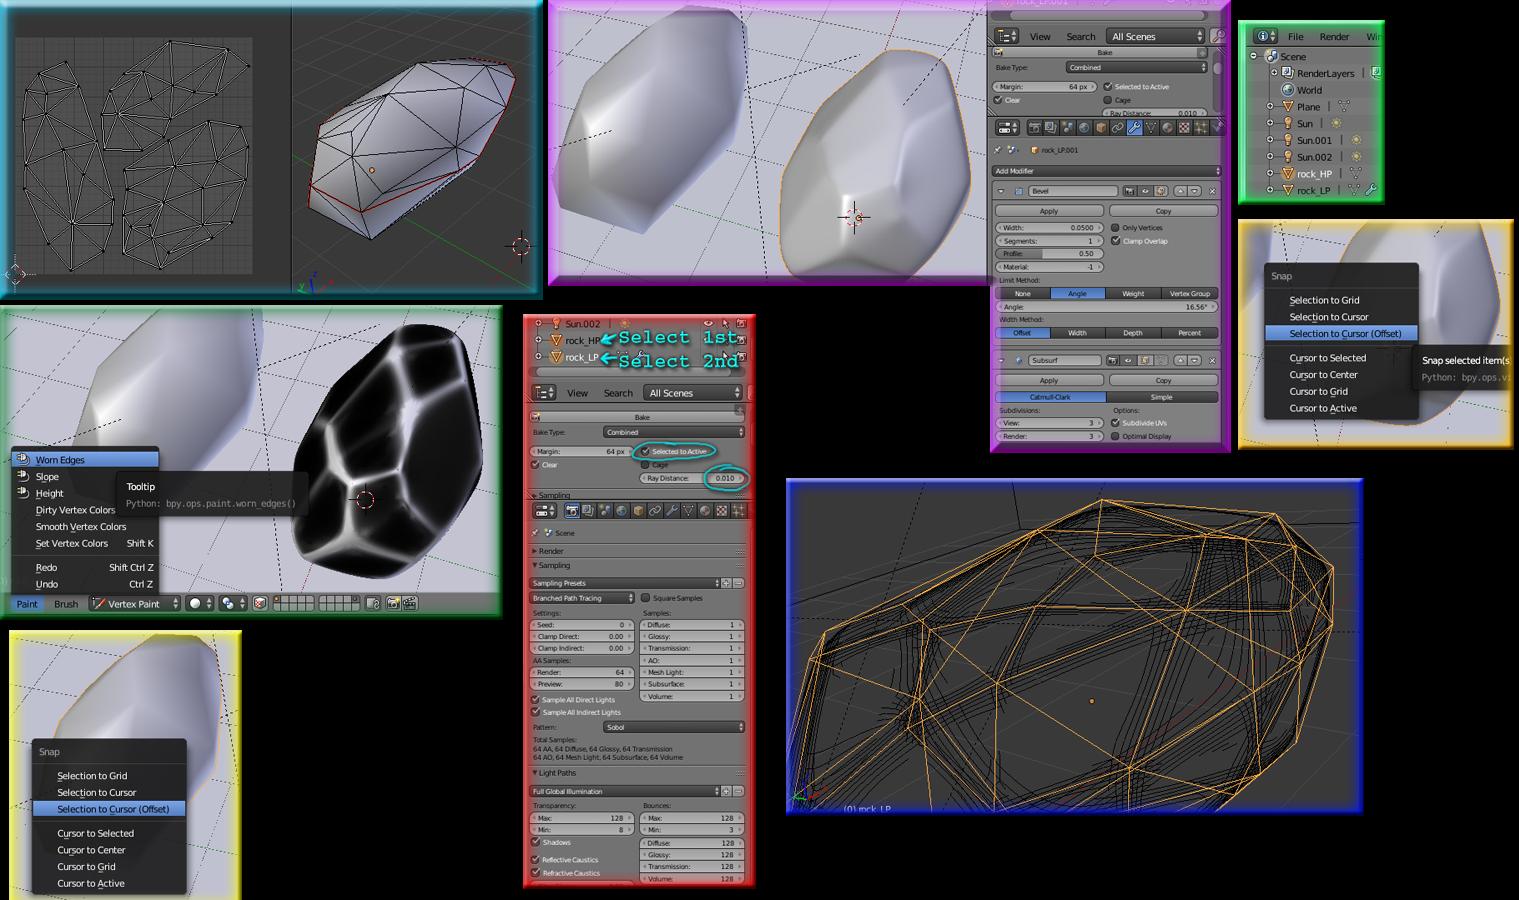The height and width of the screenshot is (900, 1519).
Task: Adjust the Bevel Profile slider
Action: (x=1049, y=254)
